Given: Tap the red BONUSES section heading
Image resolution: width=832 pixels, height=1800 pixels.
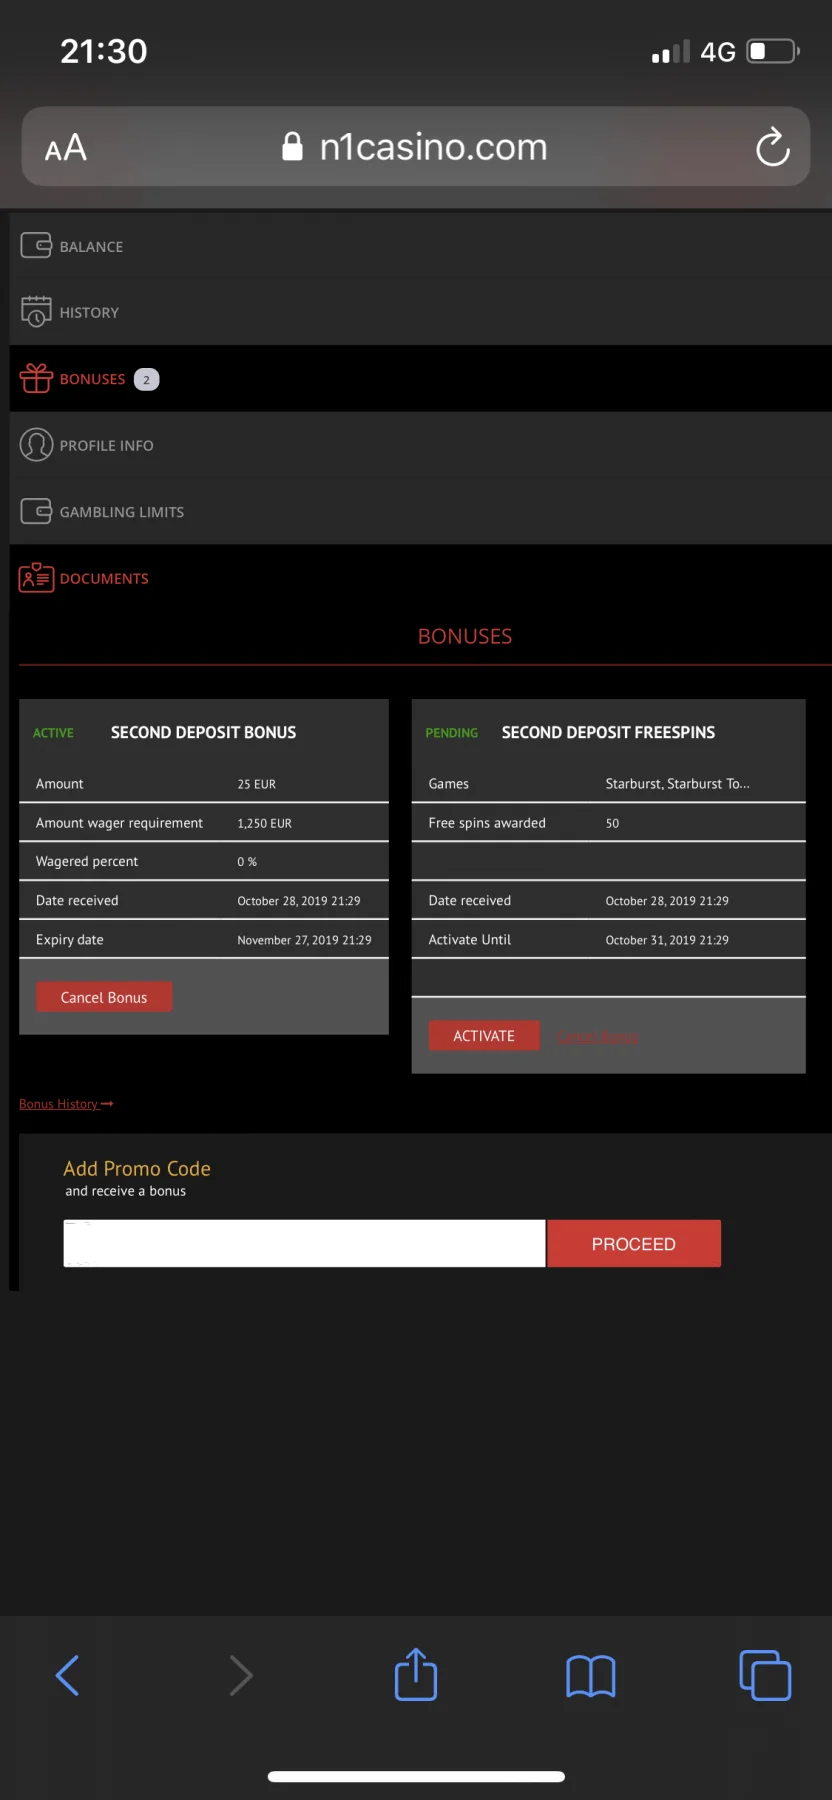Looking at the screenshot, I should (x=465, y=636).
